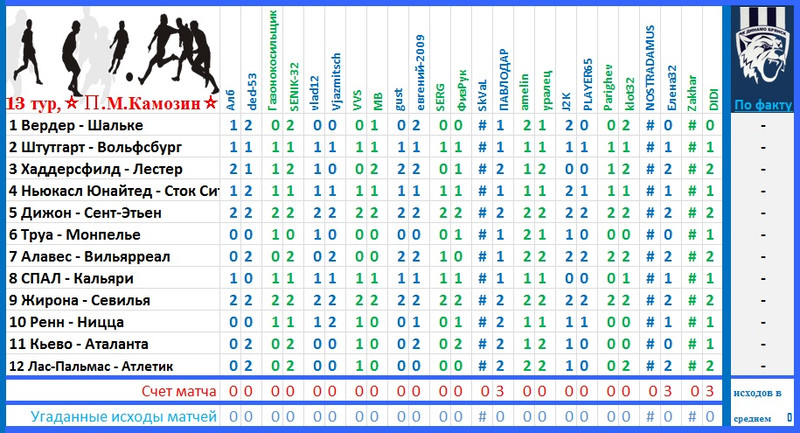Click the 'Газонокосильщик' column header
The height and width of the screenshot is (433, 800).
(x=272, y=60)
